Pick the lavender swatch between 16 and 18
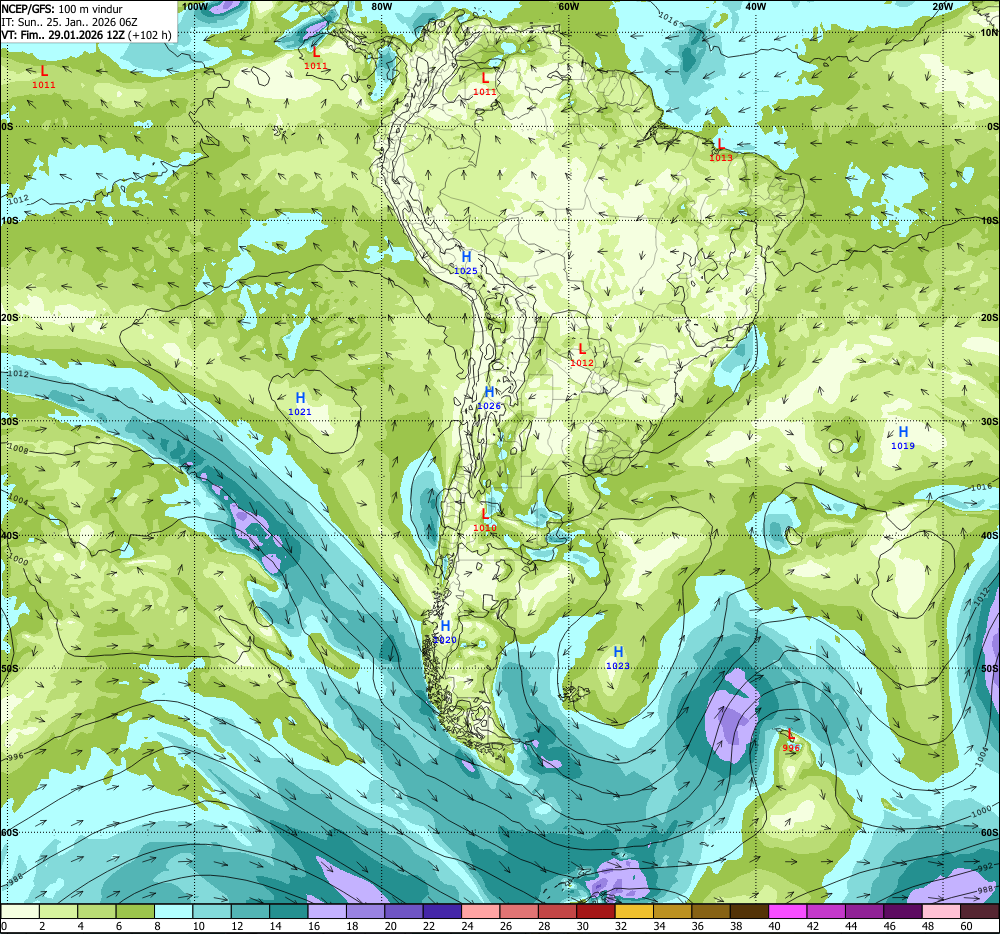The height and width of the screenshot is (934, 1000). tap(327, 912)
